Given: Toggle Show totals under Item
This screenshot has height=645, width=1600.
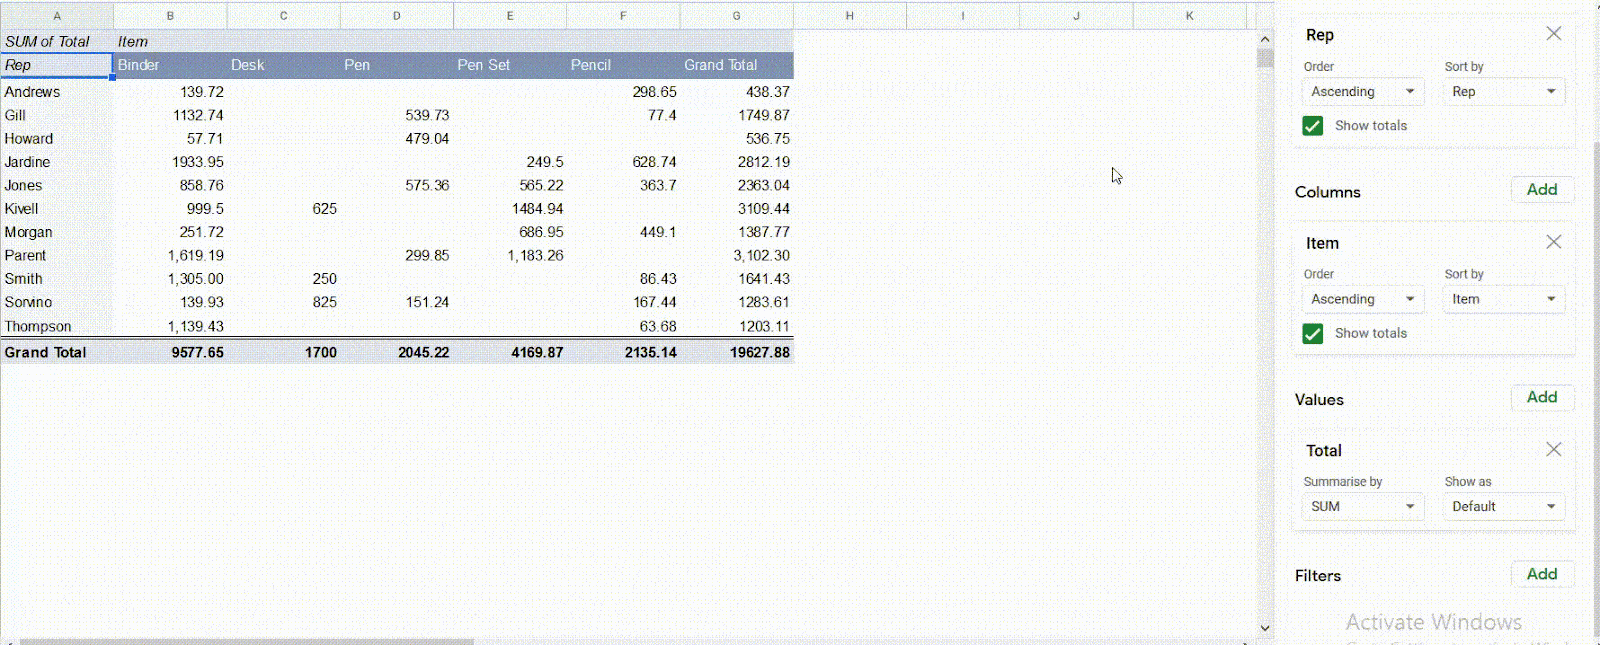Looking at the screenshot, I should click(1313, 334).
